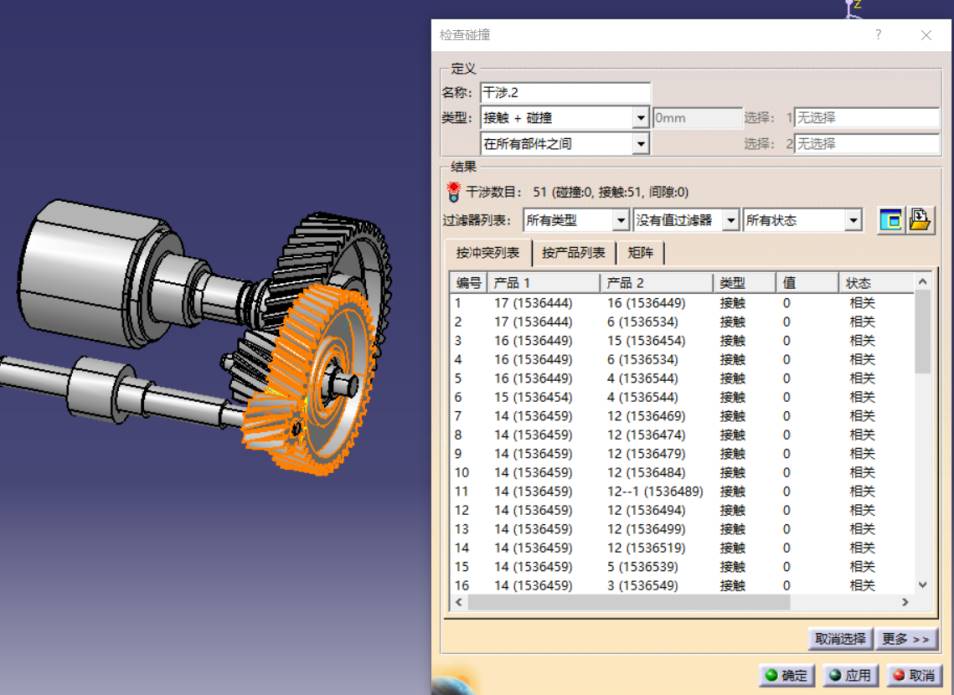Open the 所有状态 status filter dropdown

point(852,220)
